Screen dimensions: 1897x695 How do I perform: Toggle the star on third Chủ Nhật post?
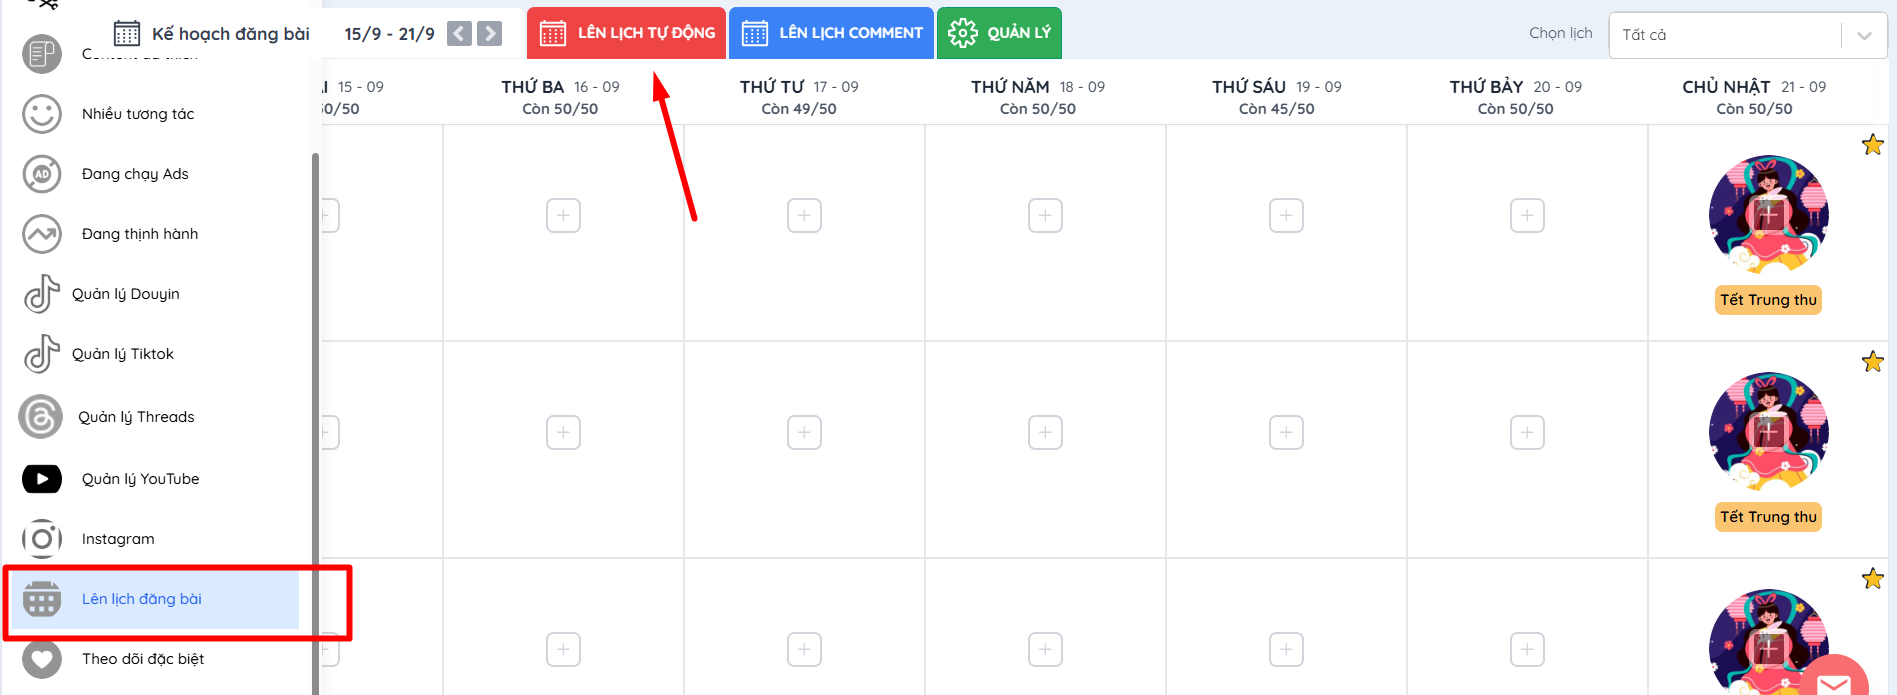pyautogui.click(x=1872, y=579)
